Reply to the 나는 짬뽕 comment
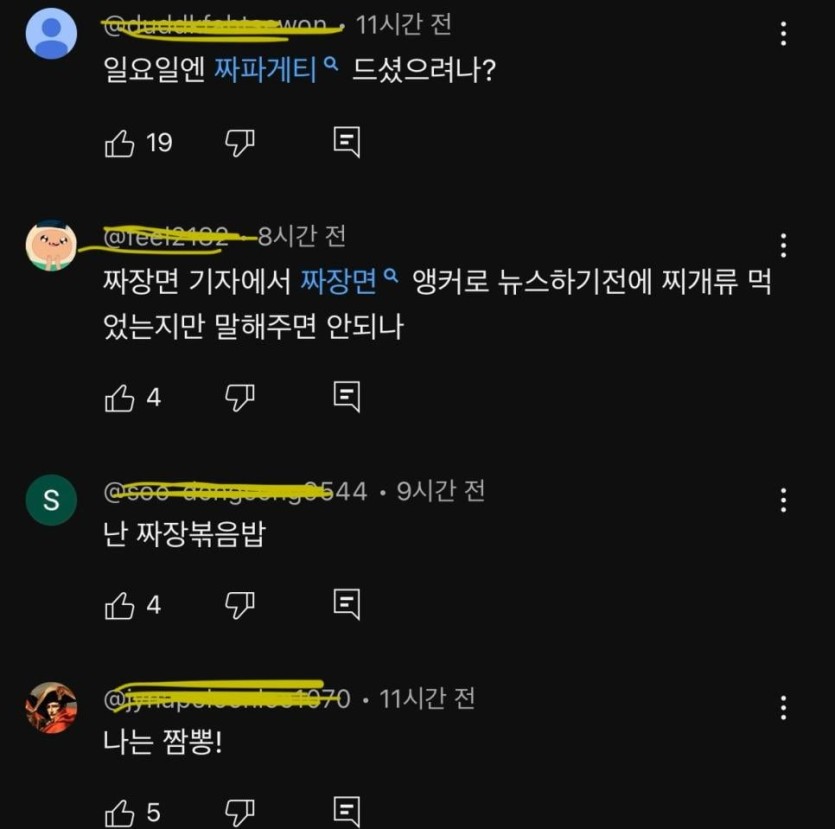Viewport: 835px width, 829px height. pyautogui.click(x=346, y=811)
